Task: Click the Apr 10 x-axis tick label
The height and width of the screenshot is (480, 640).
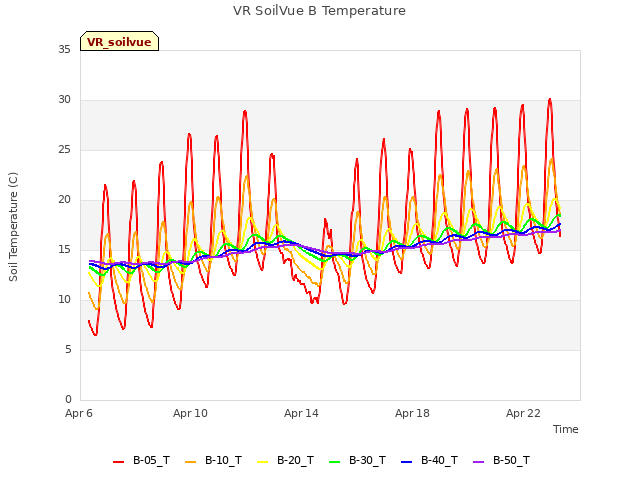Action: [190, 413]
